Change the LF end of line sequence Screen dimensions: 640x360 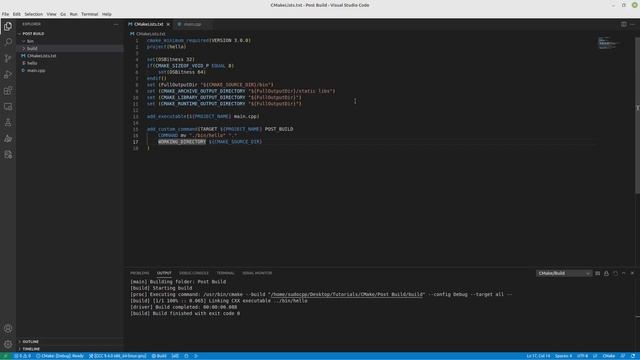595,356
